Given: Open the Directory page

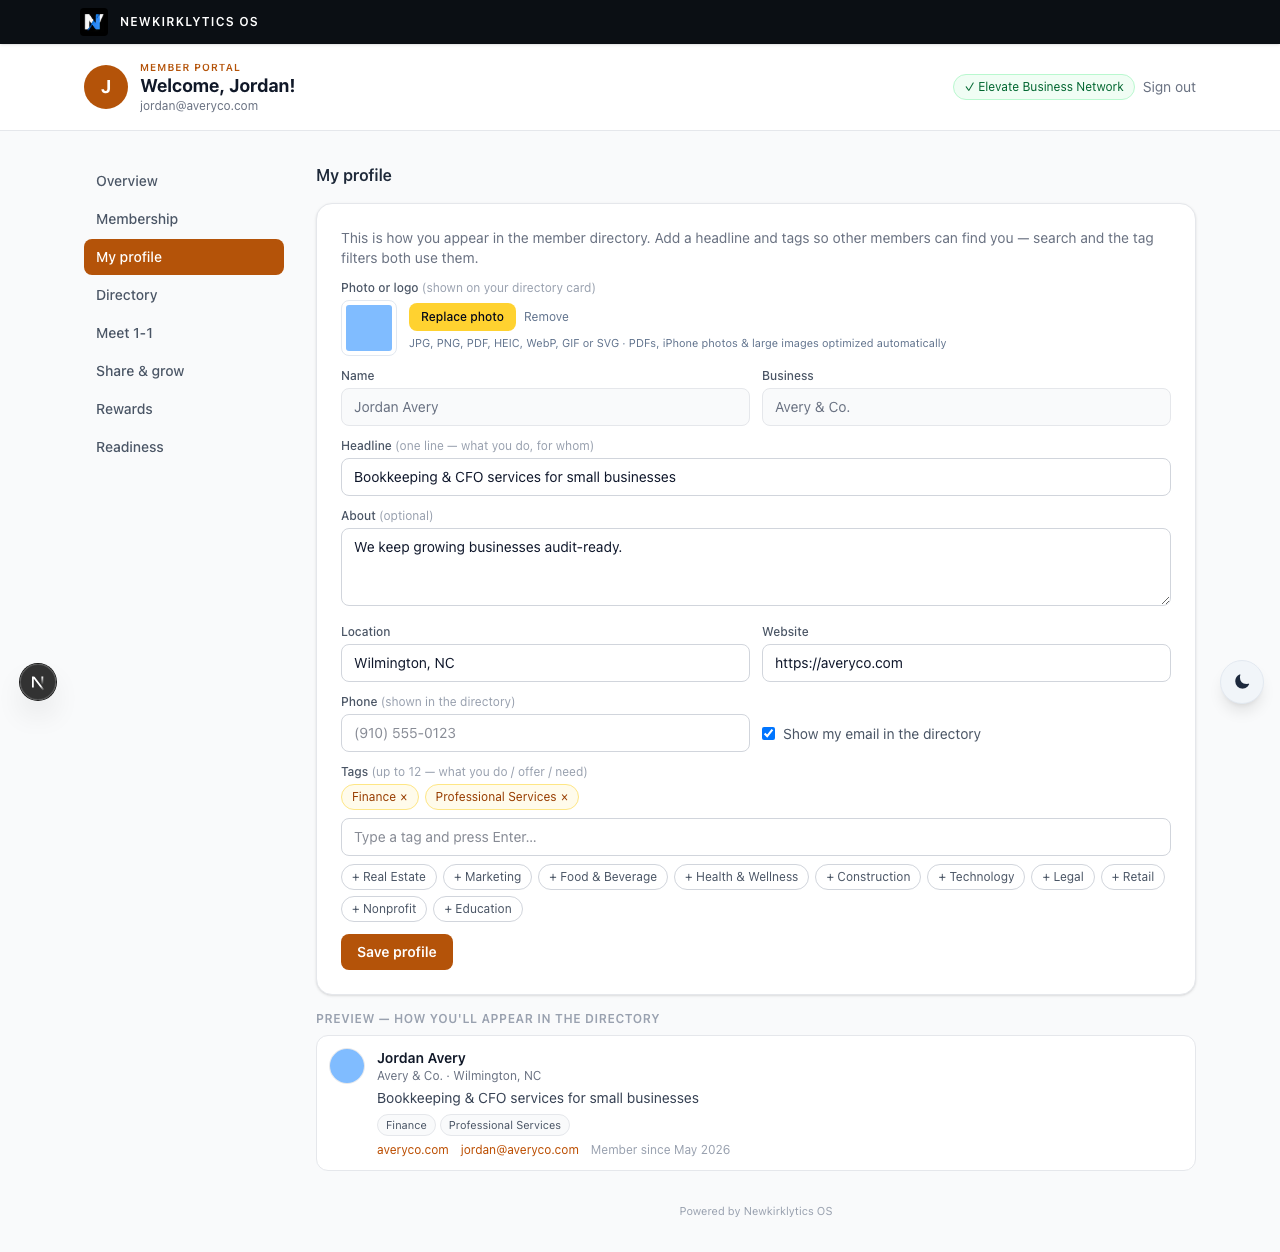Looking at the screenshot, I should pyautogui.click(x=184, y=295).
